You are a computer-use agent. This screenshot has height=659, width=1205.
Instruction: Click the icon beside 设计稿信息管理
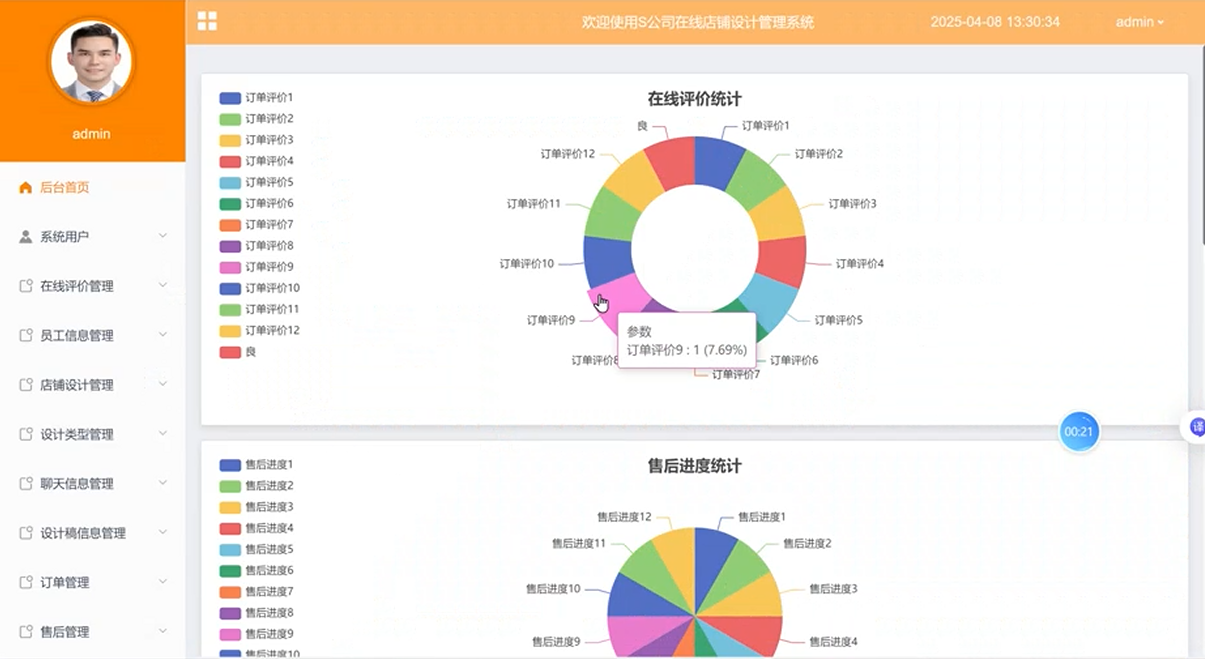26,533
